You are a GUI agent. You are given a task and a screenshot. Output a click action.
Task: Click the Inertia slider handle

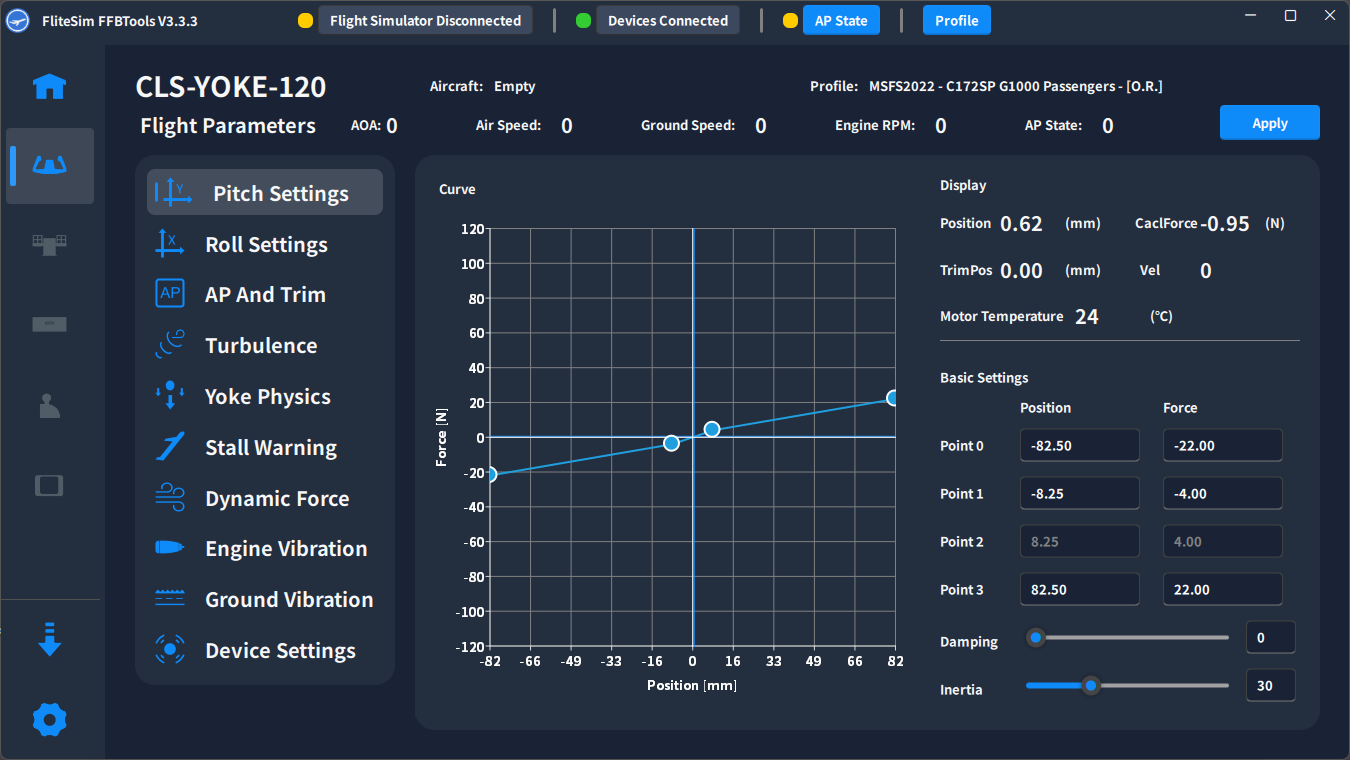tap(1091, 685)
